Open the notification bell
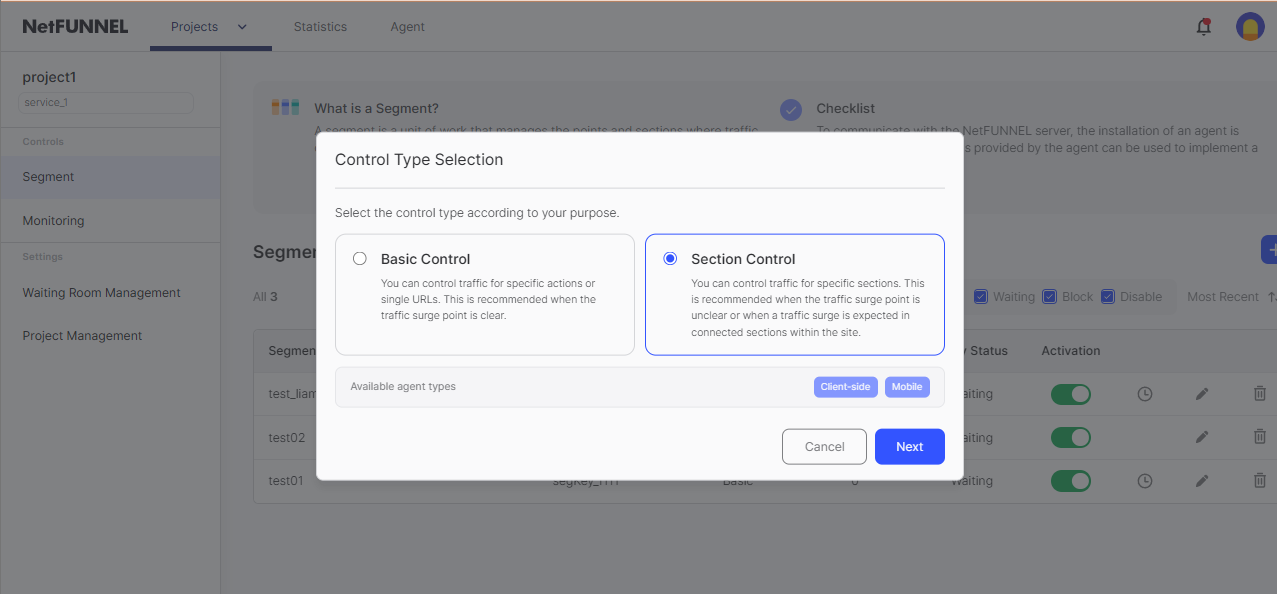 pos(1203,26)
